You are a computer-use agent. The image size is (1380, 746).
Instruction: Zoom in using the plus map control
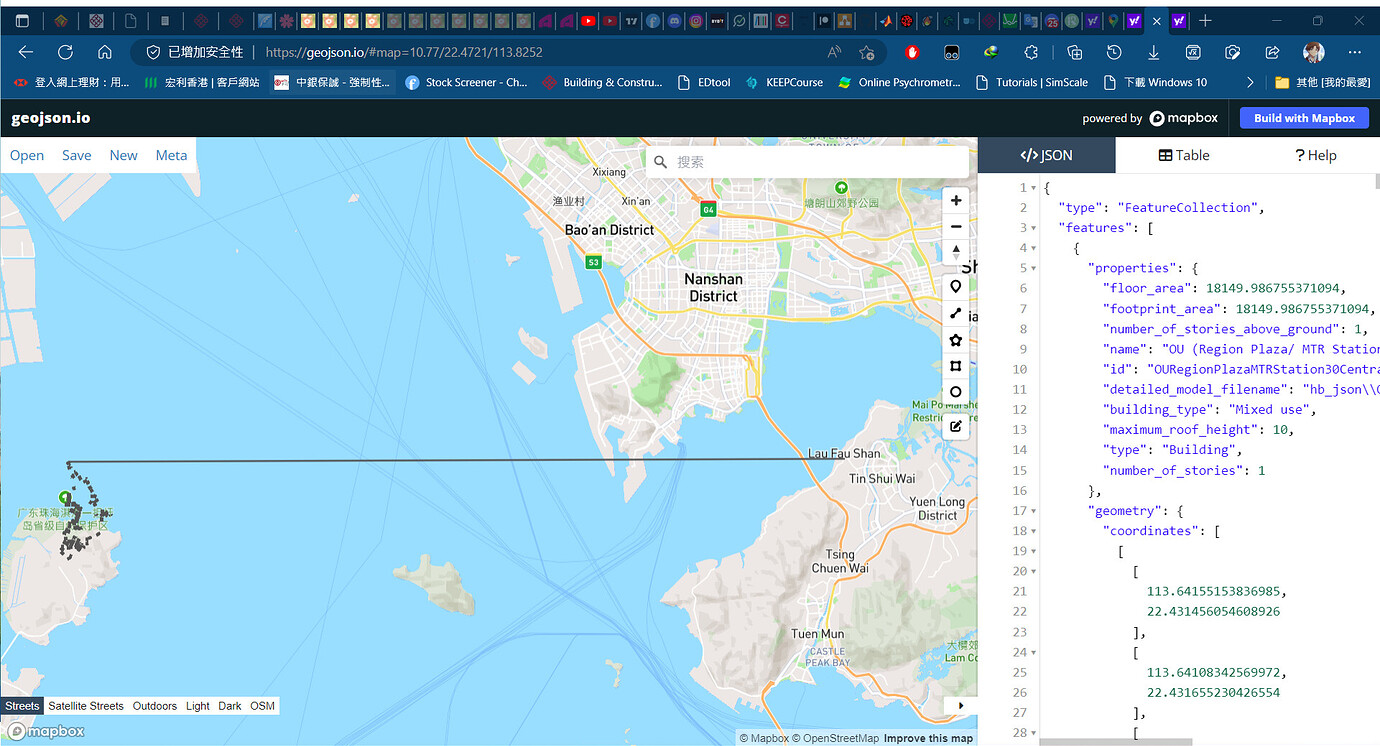click(956, 200)
